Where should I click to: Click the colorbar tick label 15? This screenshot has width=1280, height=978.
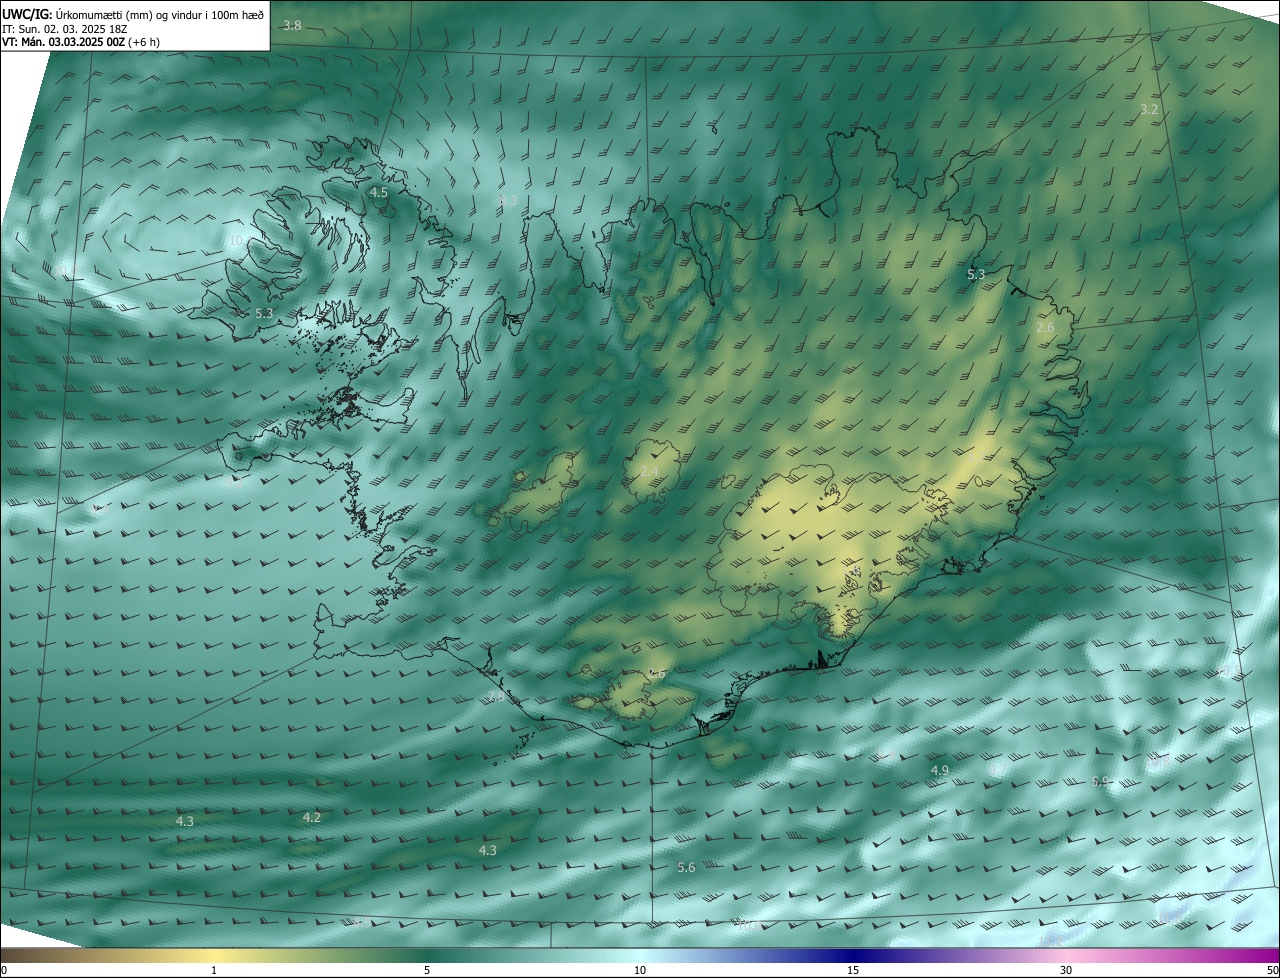(x=853, y=970)
